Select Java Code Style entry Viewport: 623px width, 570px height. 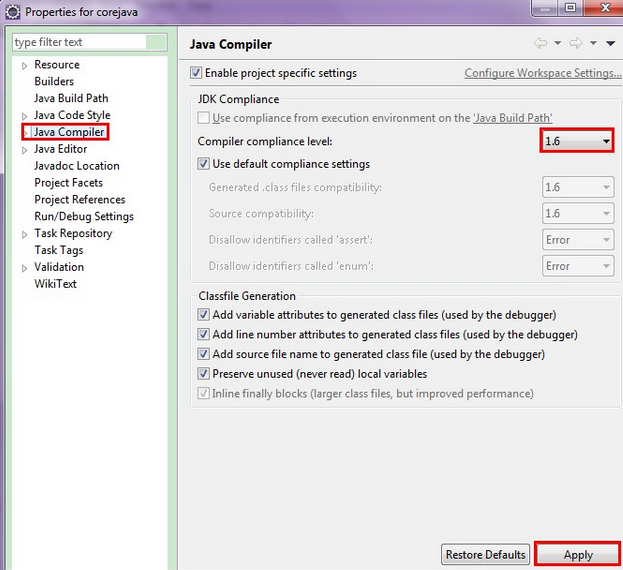pos(72,115)
